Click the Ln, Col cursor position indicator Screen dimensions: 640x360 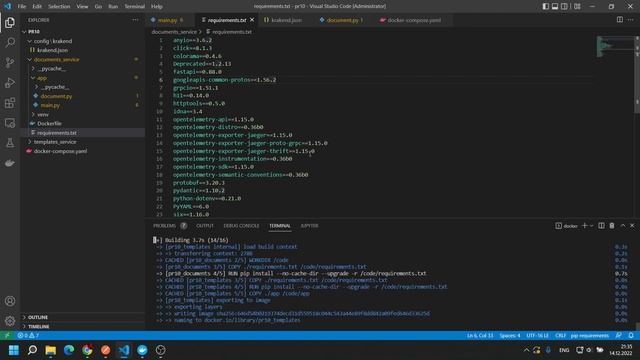pyautogui.click(x=480, y=336)
